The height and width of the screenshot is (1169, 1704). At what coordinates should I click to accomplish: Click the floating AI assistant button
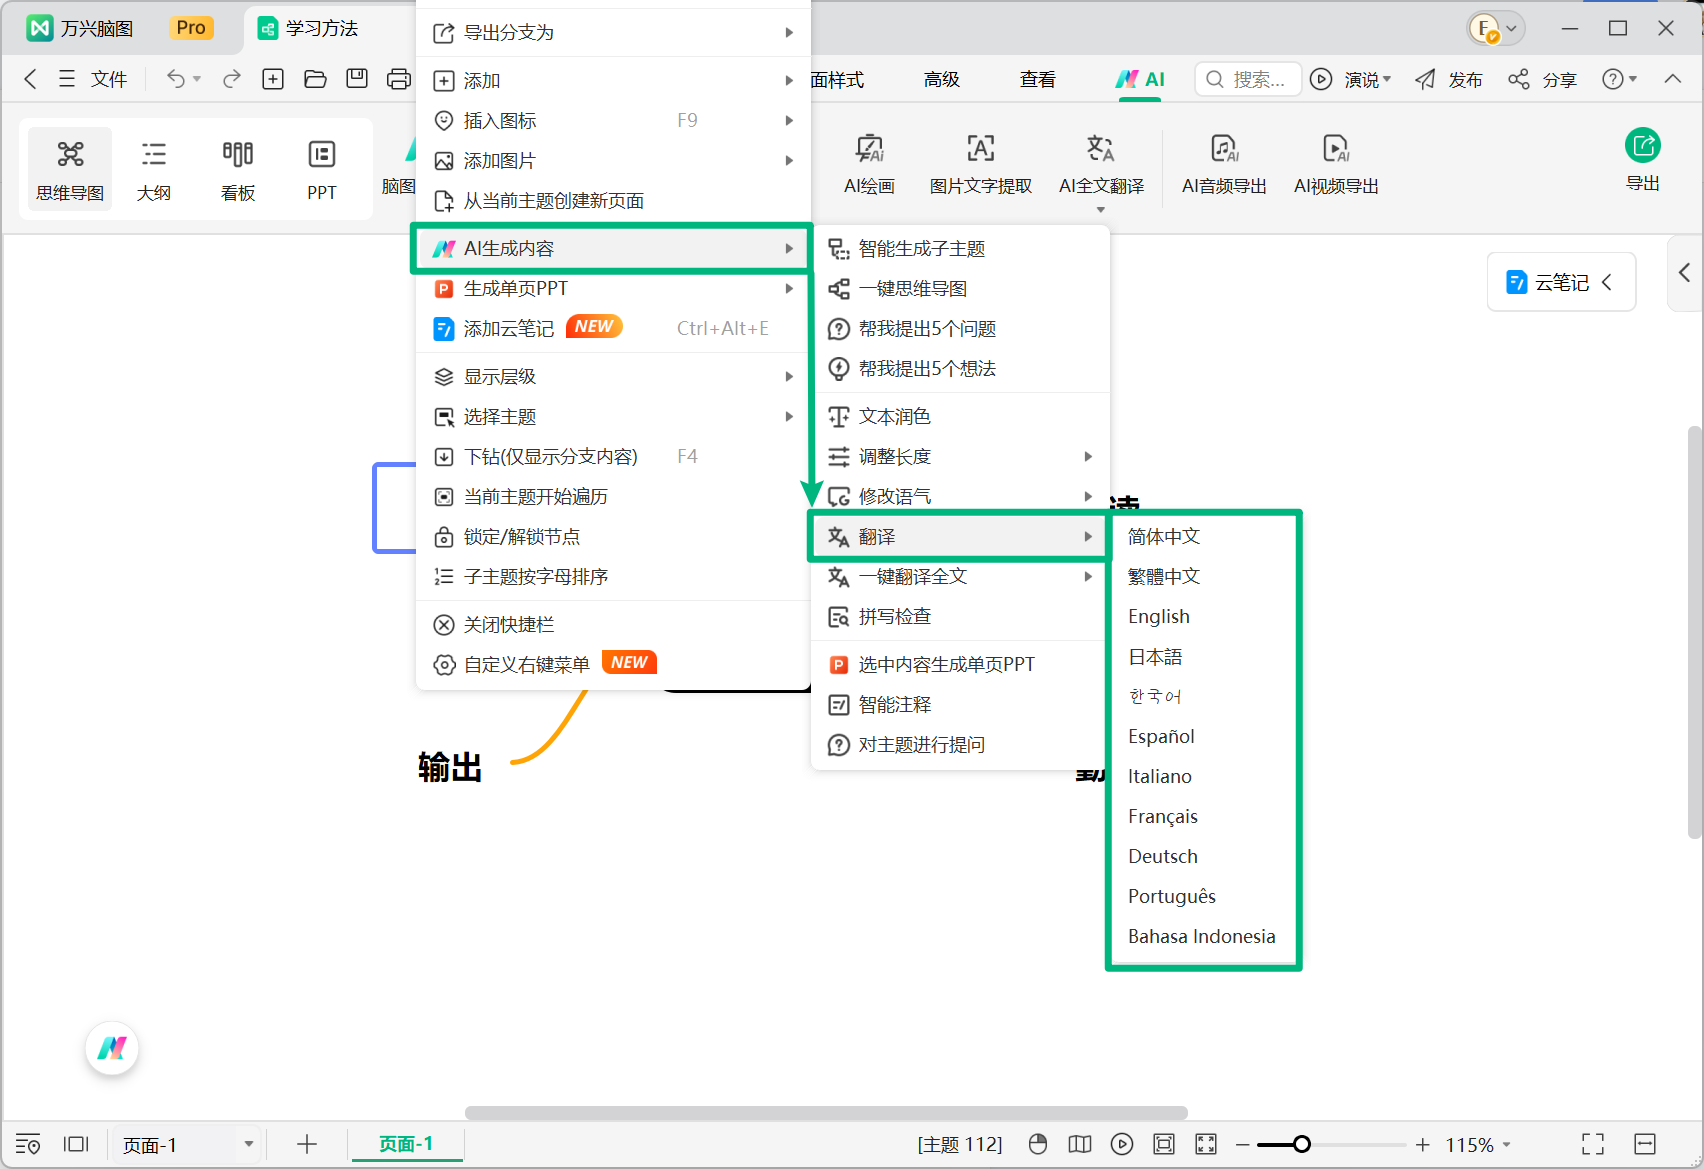(112, 1048)
